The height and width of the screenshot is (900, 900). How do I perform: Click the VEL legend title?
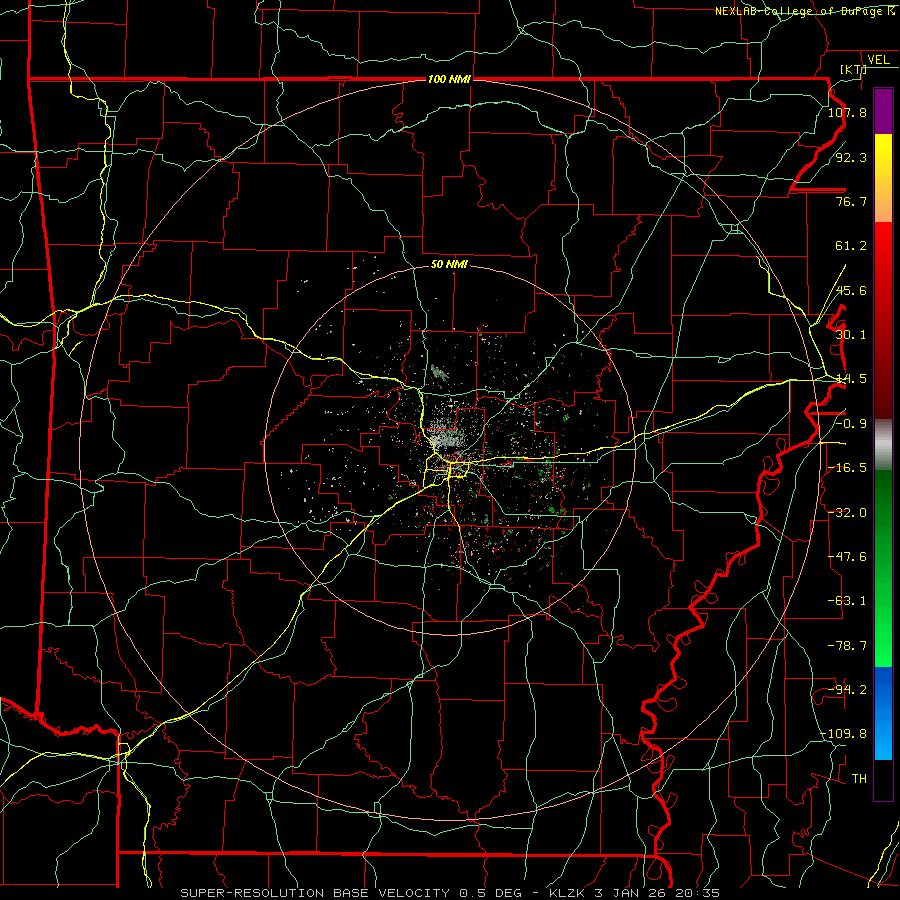(x=878, y=60)
